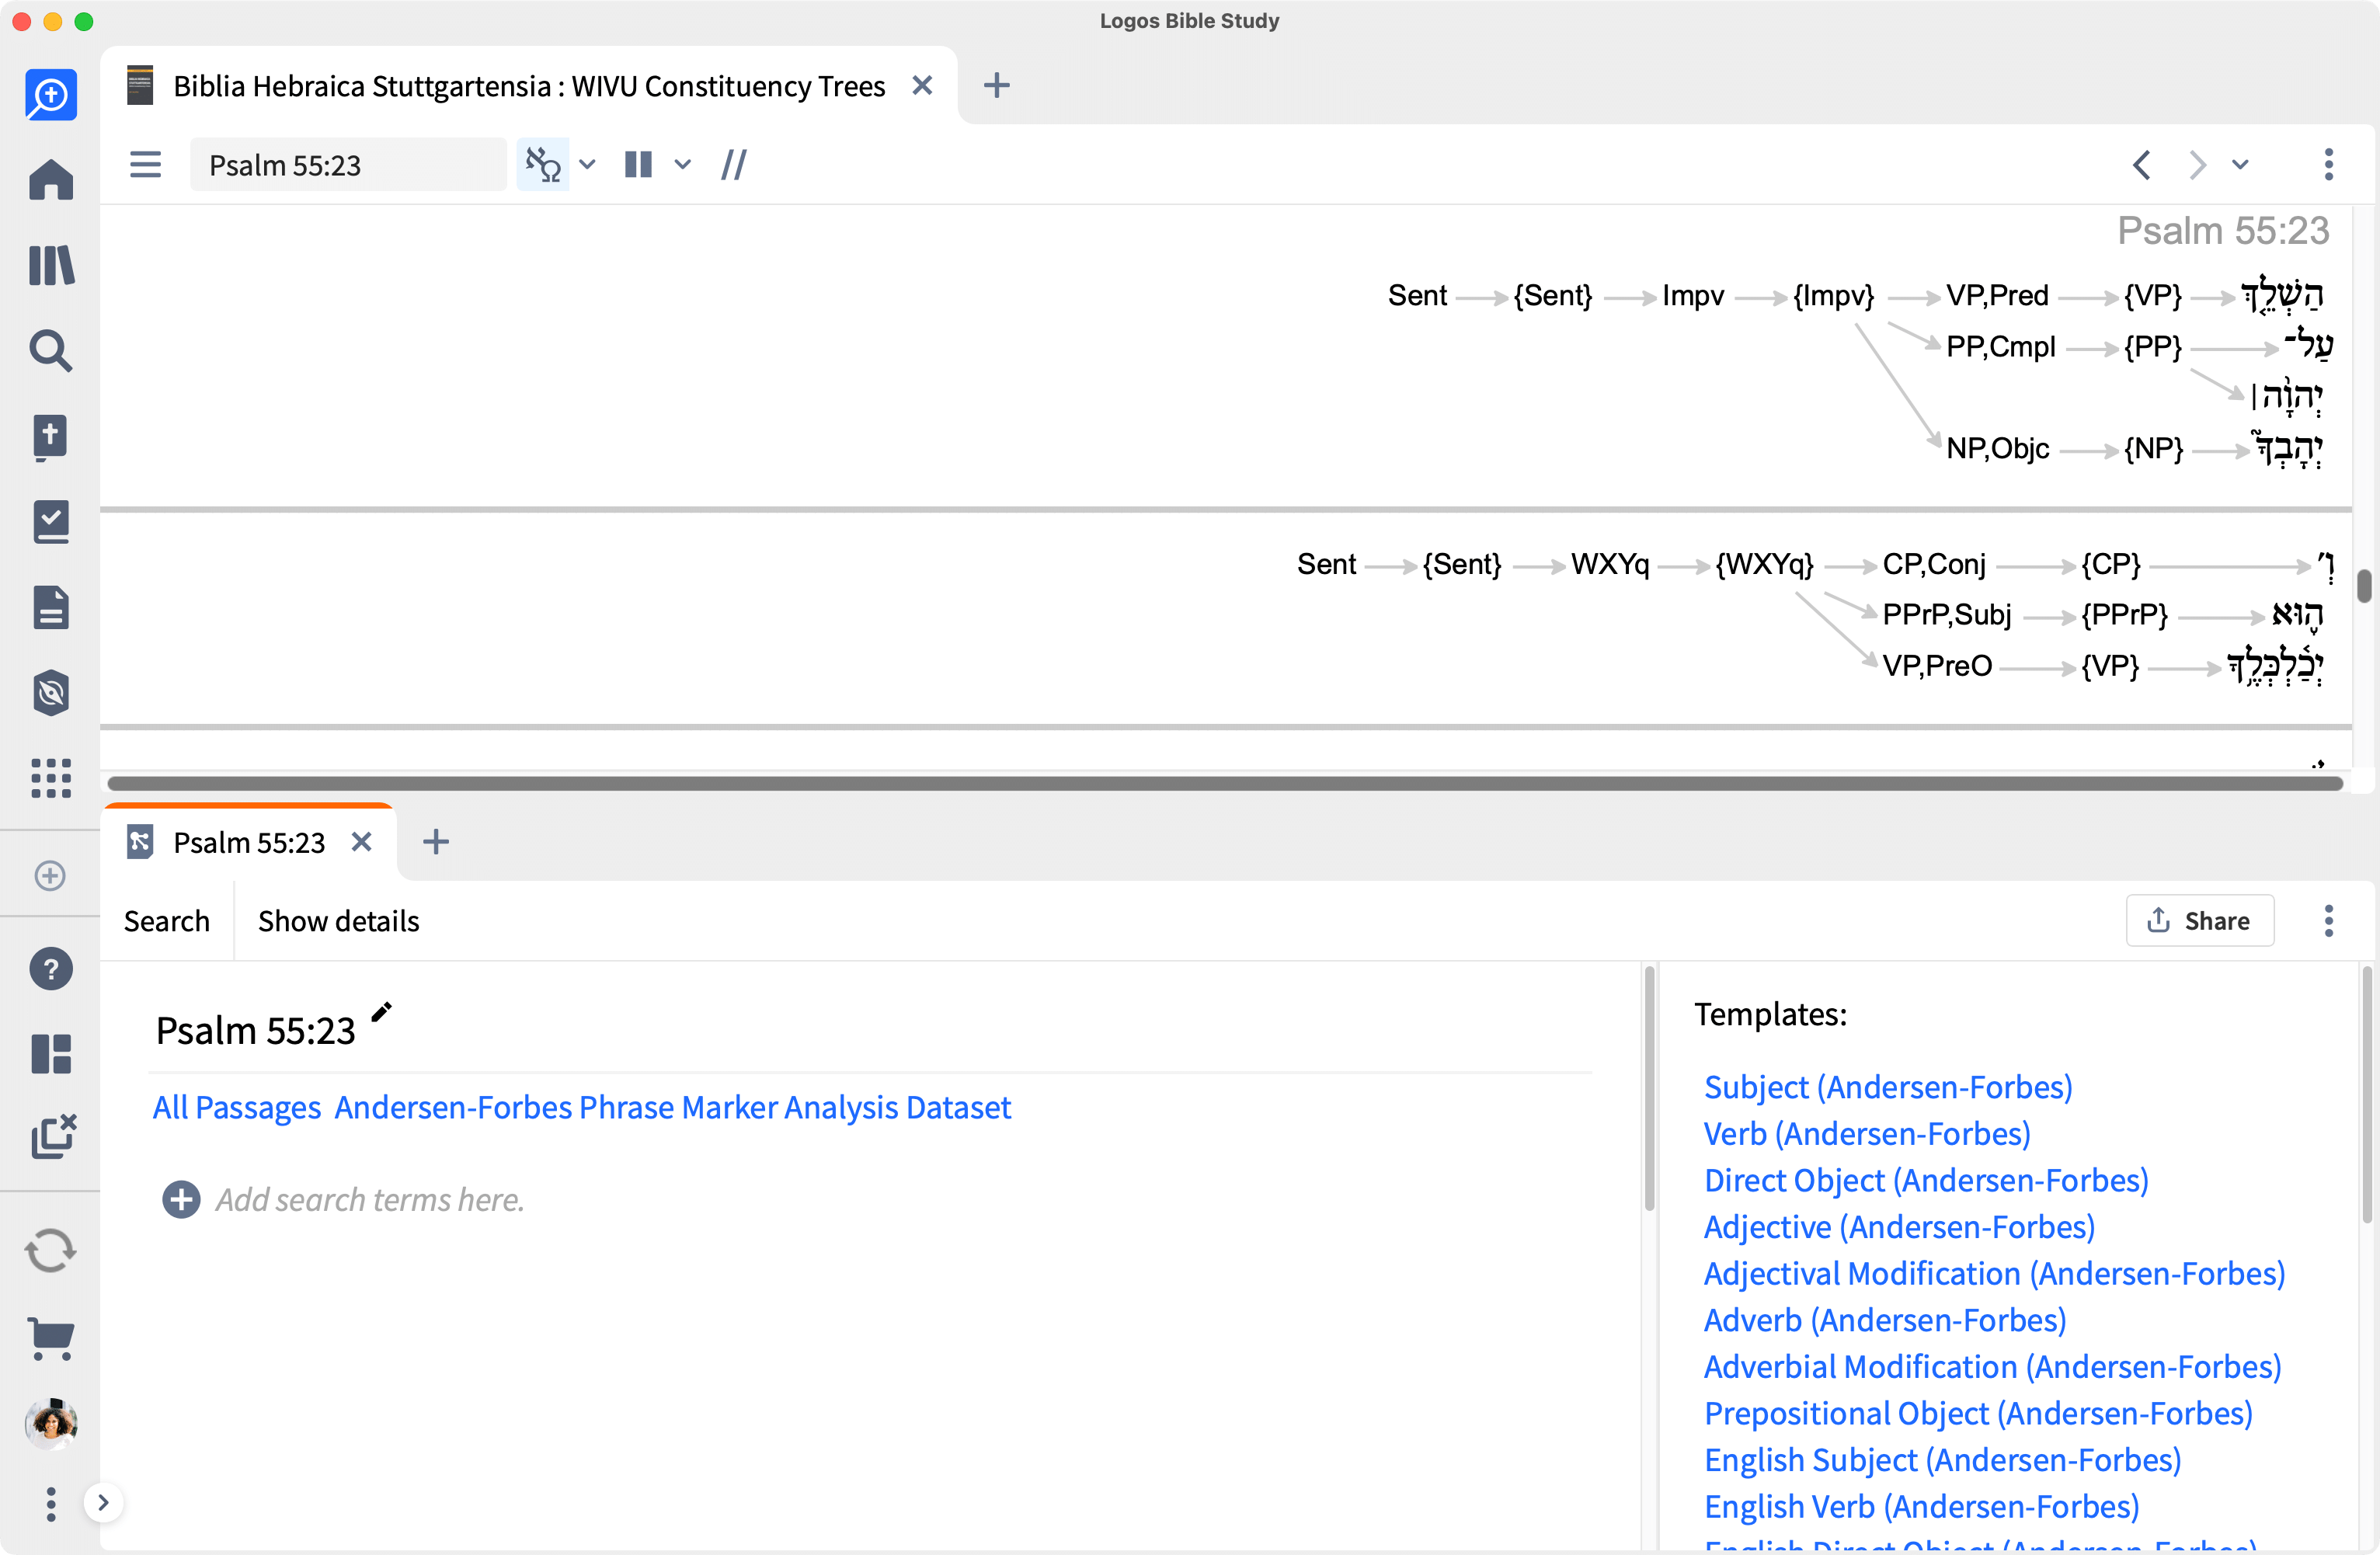Image resolution: width=2380 pixels, height=1555 pixels.
Task: Expand the navigation history dropdown
Action: pyautogui.click(x=2240, y=164)
